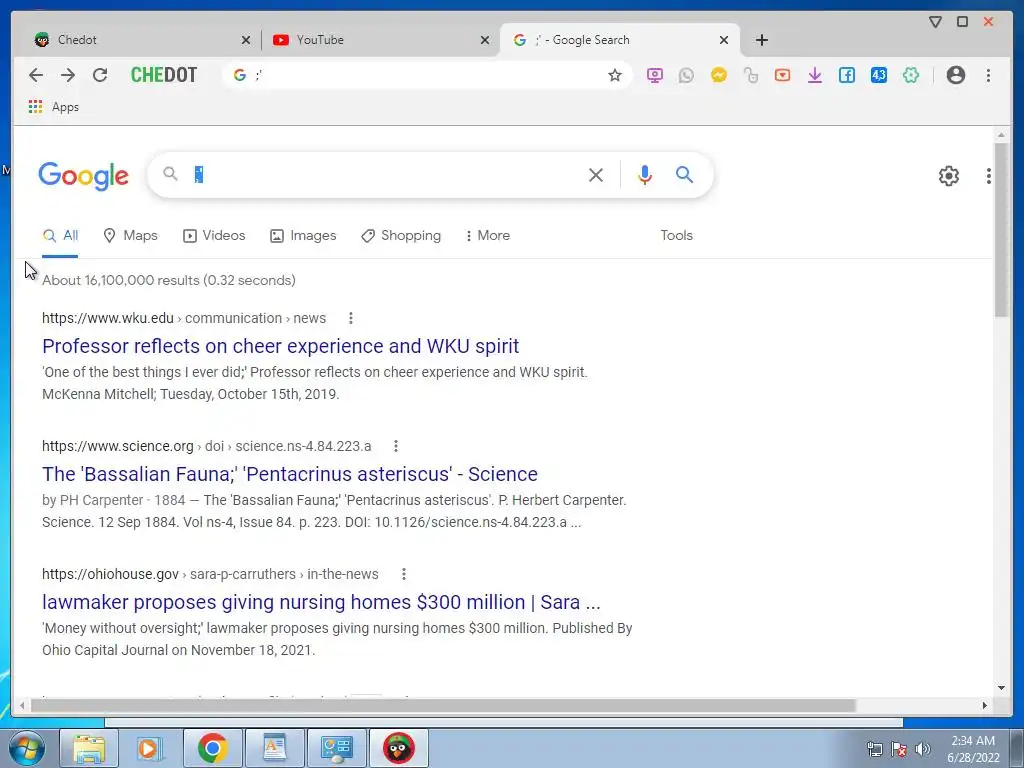This screenshot has height=768, width=1024.
Task: Open the WKU cheer experience result
Action: pos(281,346)
